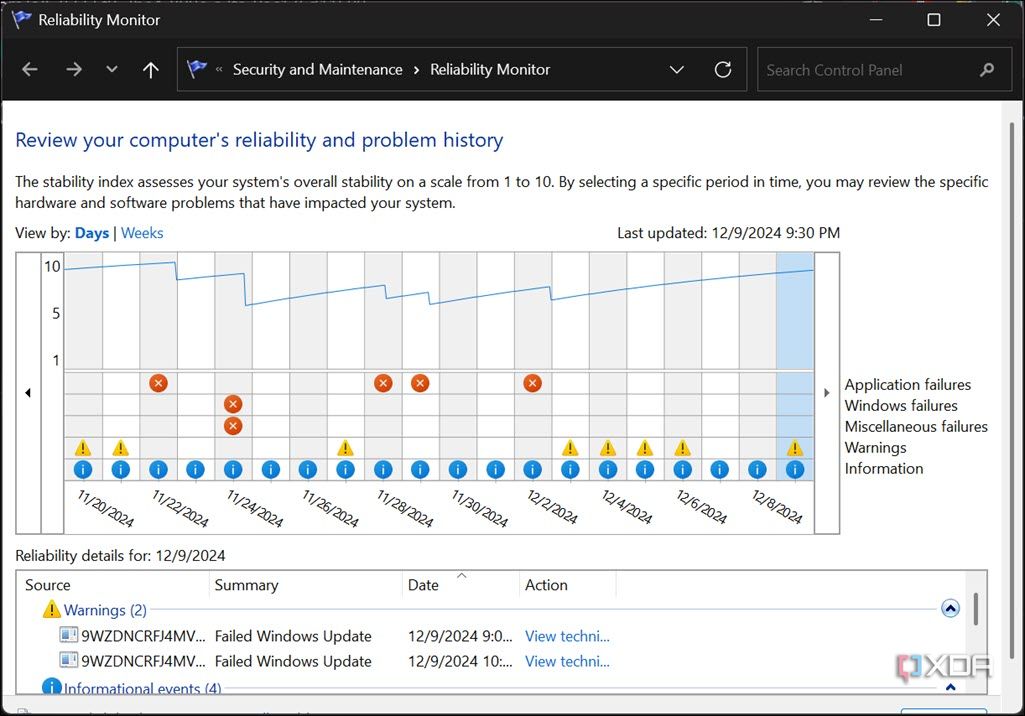This screenshot has width=1025, height=716.
Task: Click the flag icon in address bar
Action: 196,69
